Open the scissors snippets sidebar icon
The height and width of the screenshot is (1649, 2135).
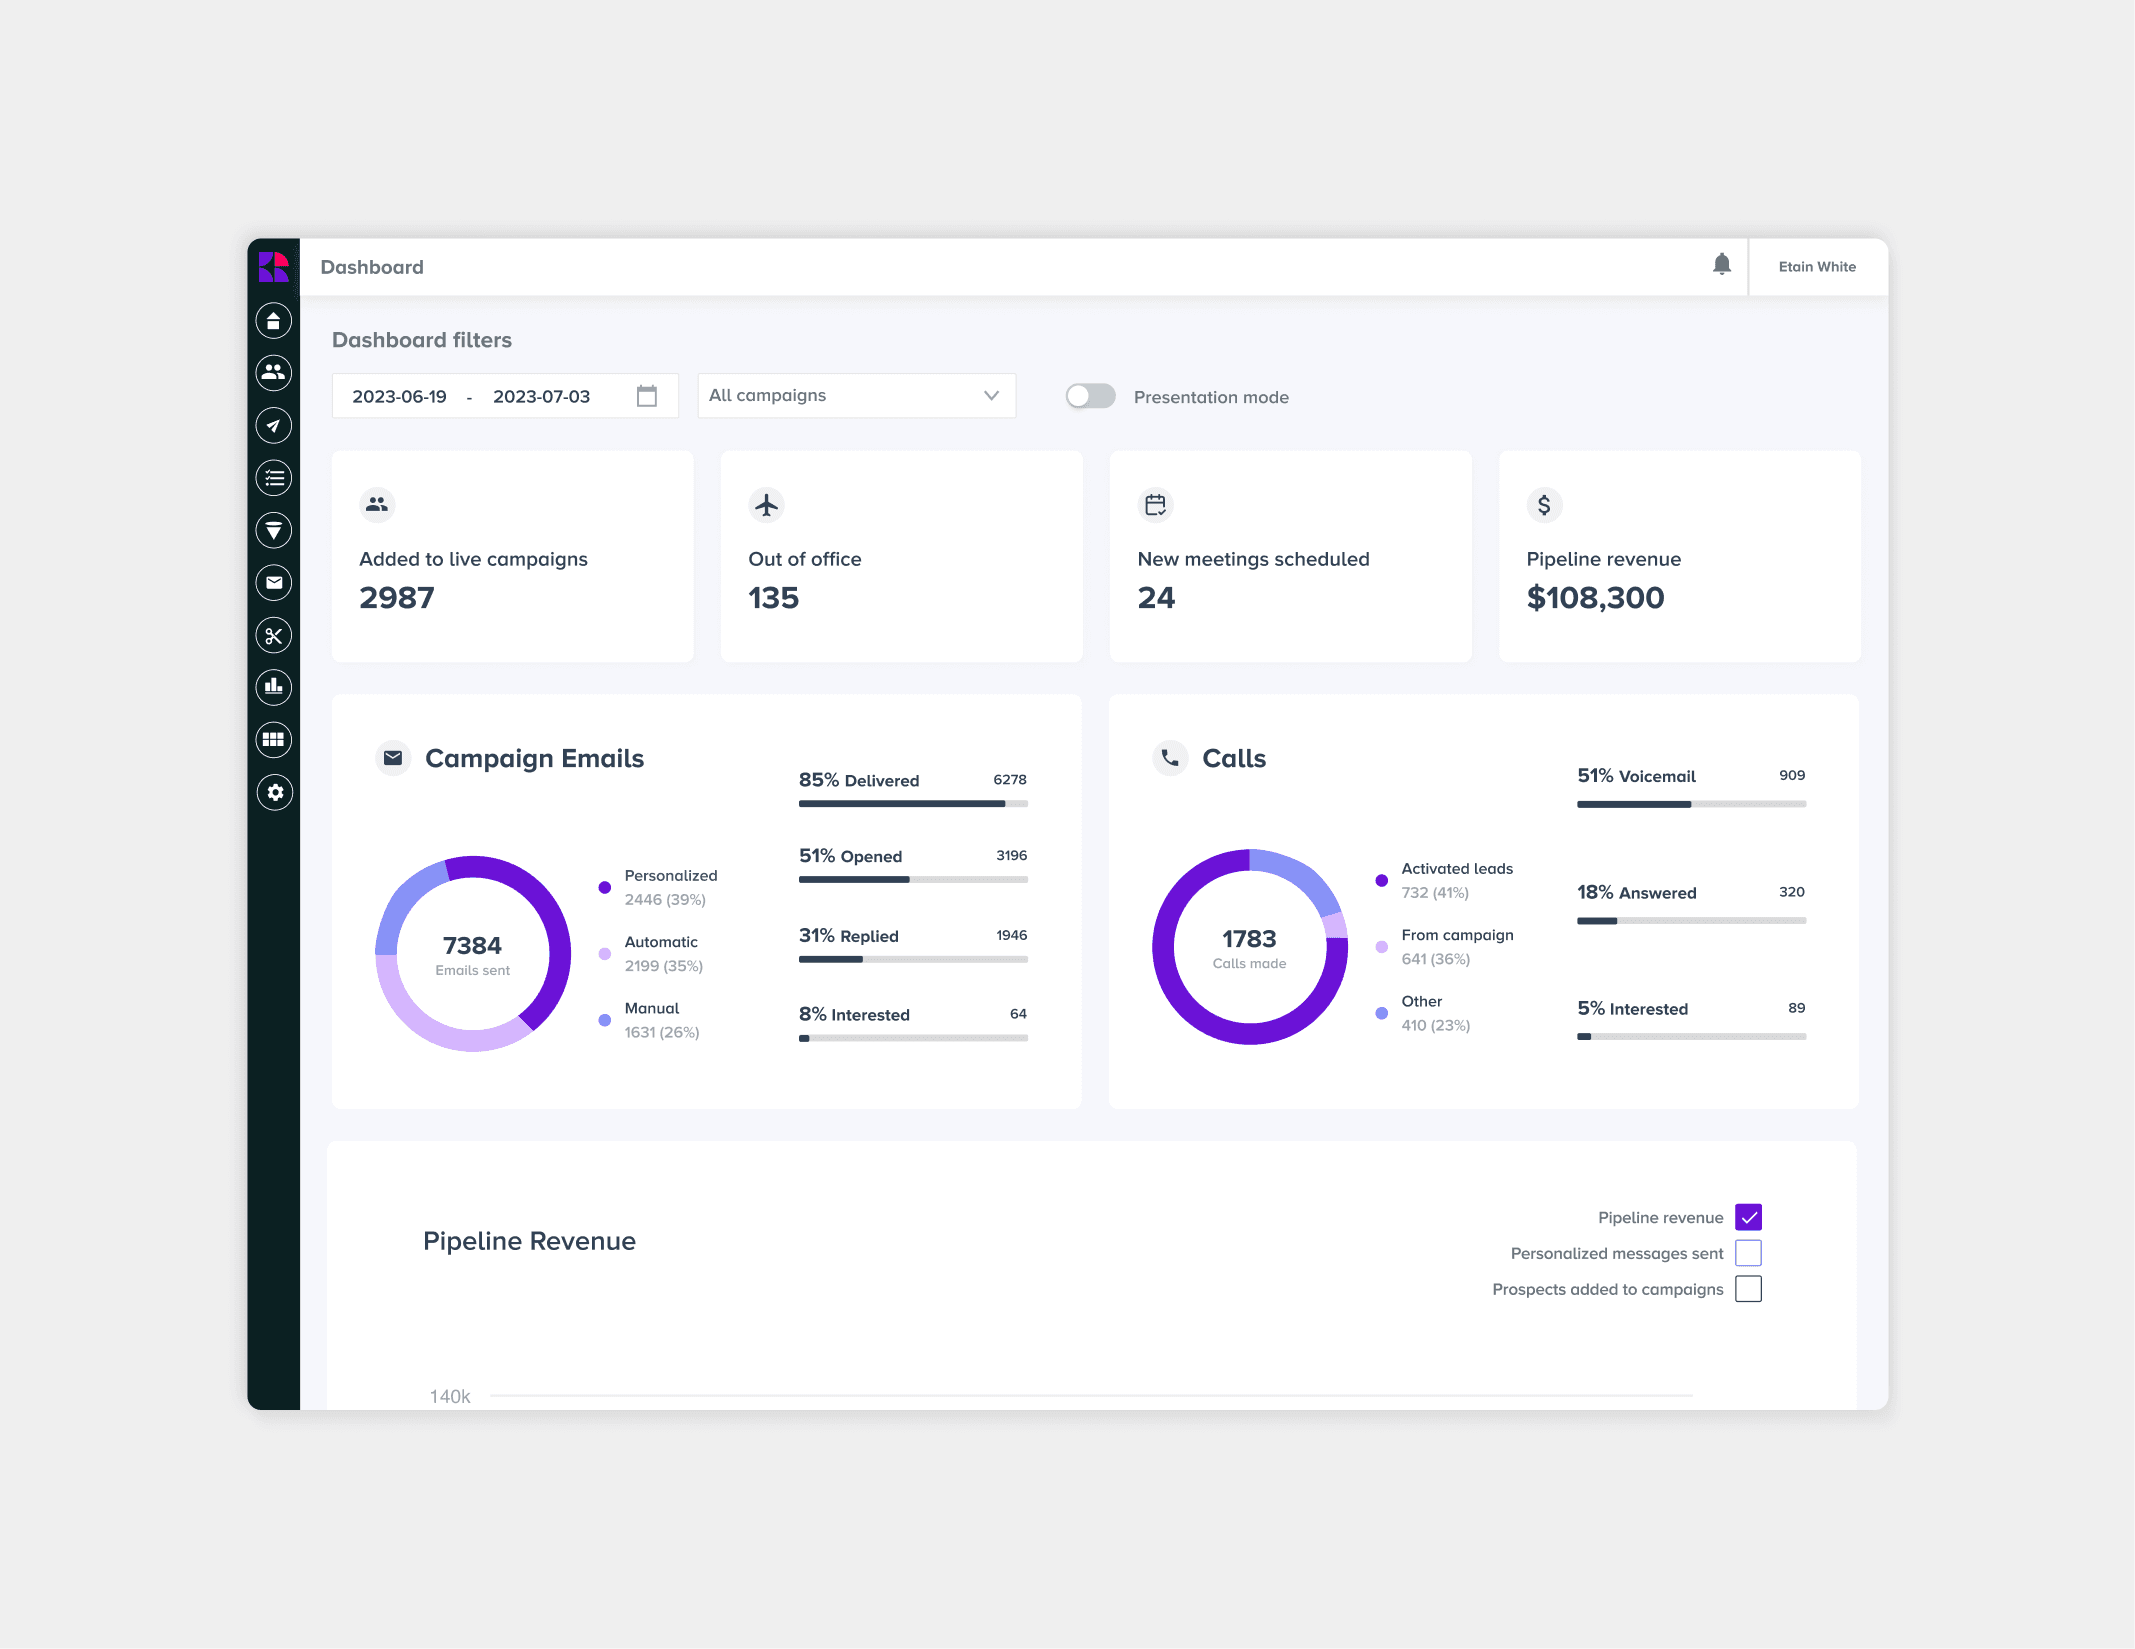(x=273, y=636)
